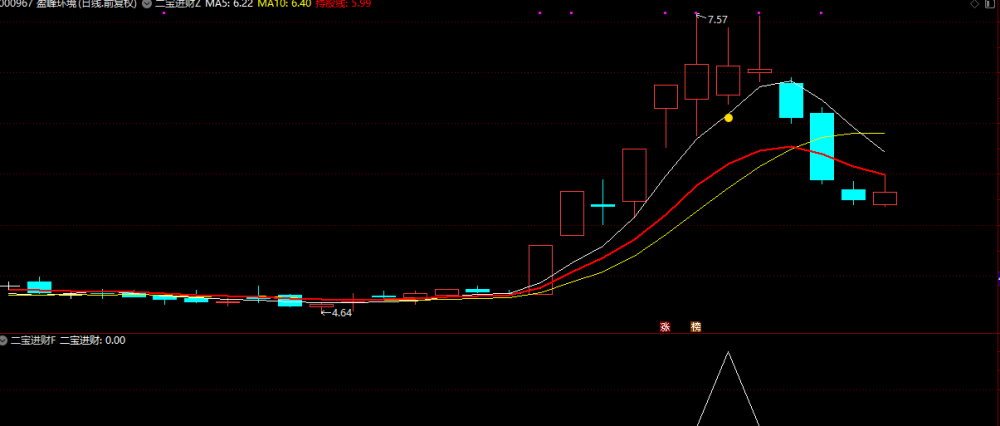1000x426 pixels.
Task: Click the 二宝进财Z indicator name label
Action: click(178, 4)
